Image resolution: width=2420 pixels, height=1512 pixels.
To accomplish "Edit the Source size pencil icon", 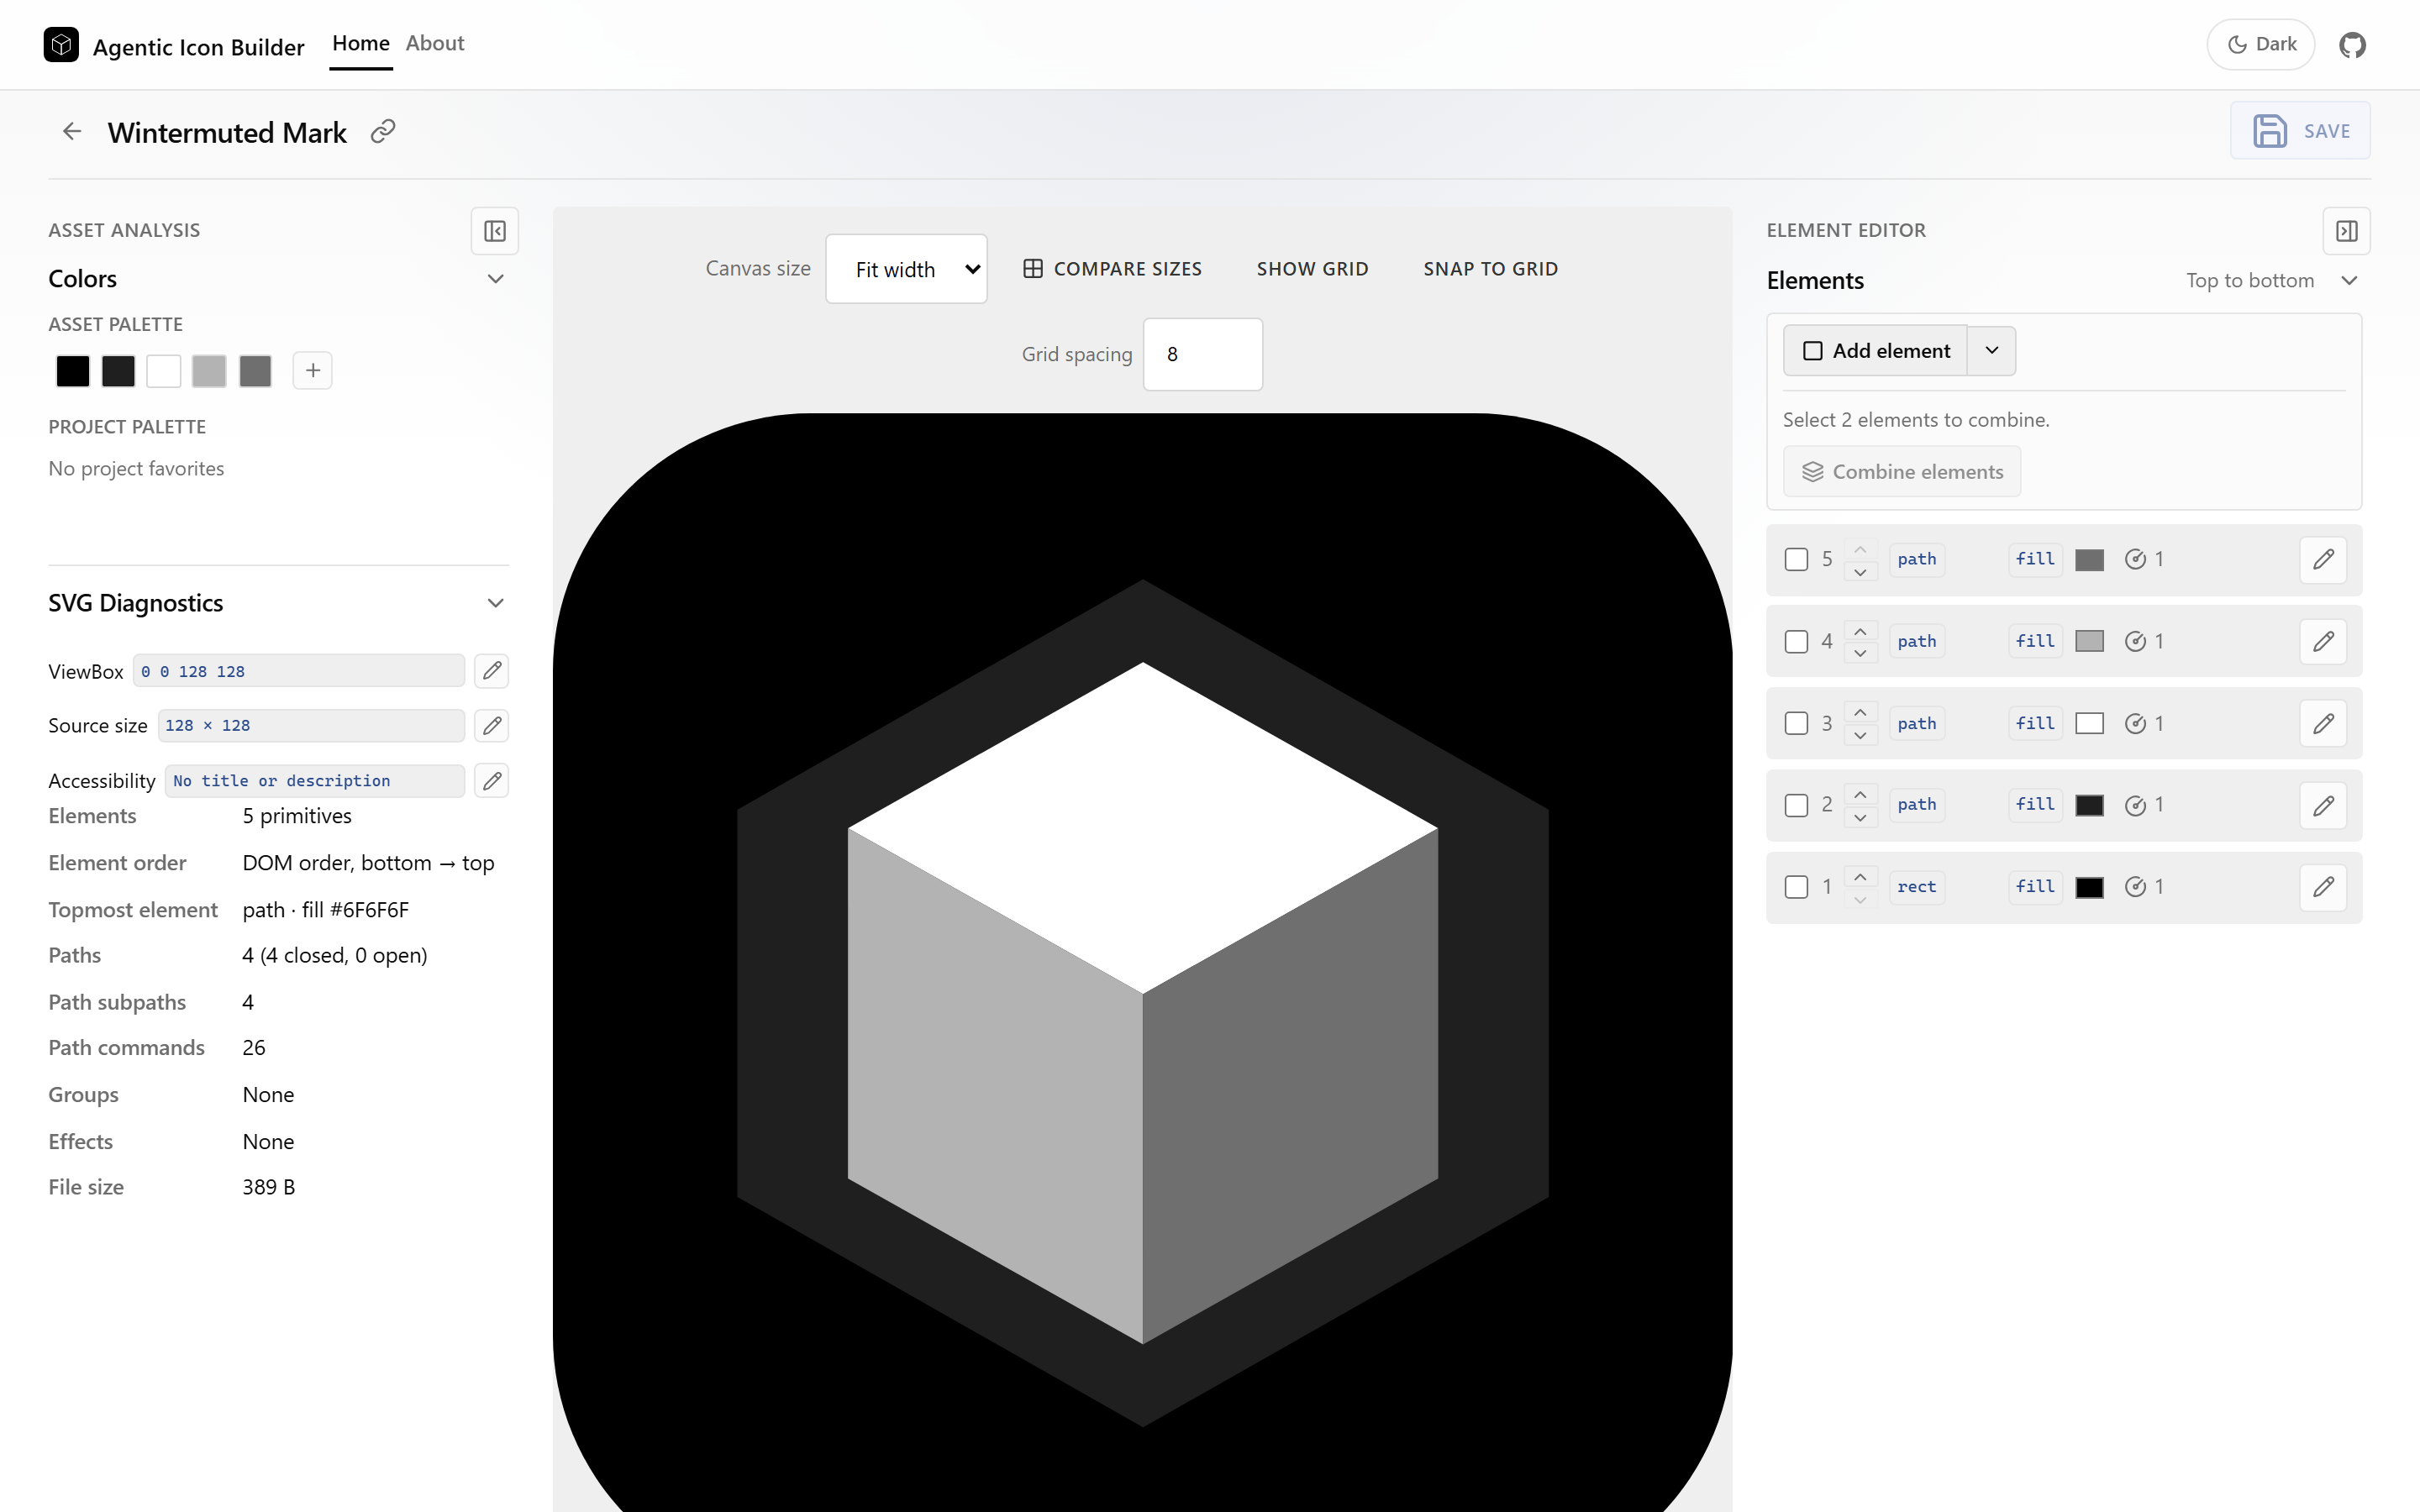I will (x=492, y=725).
